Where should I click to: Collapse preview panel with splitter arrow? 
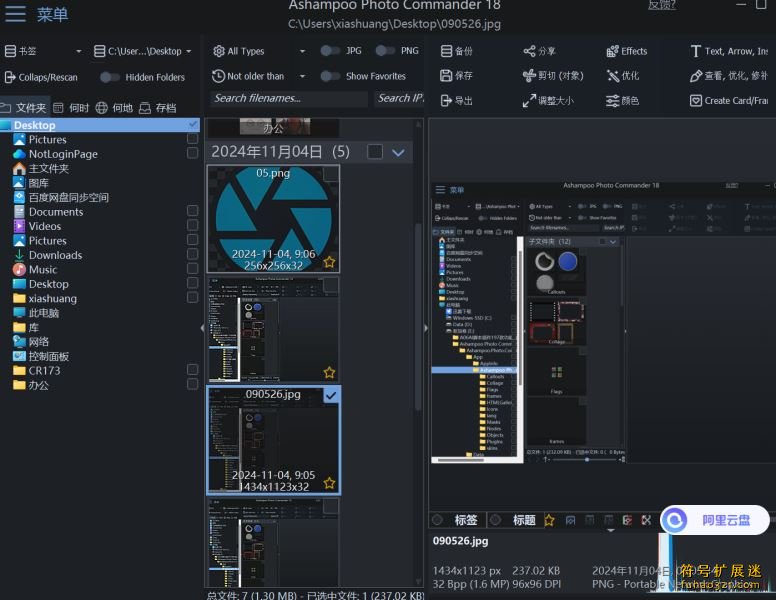coord(426,328)
